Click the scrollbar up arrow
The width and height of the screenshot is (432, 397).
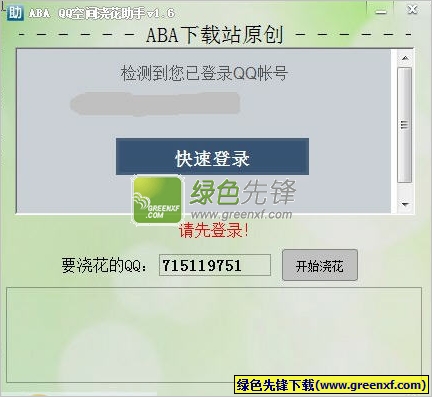pos(405,59)
